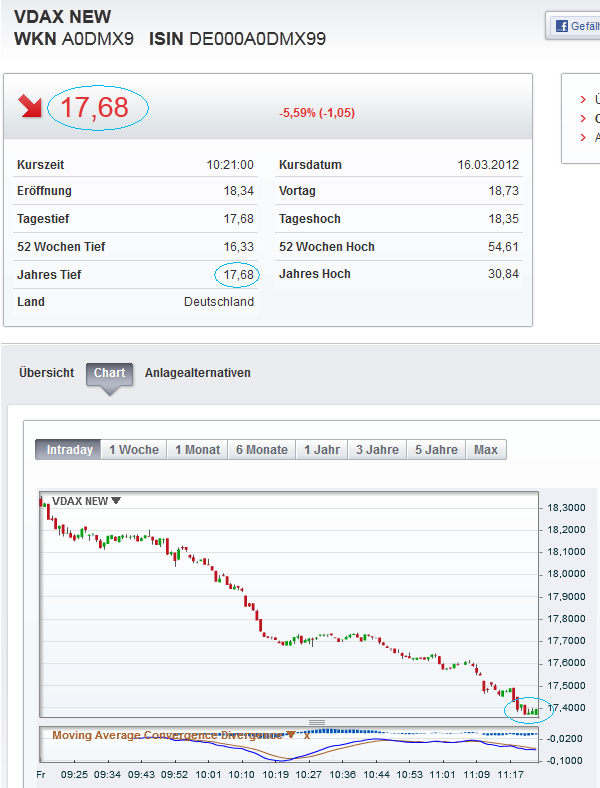Click the Facebook Gefällt mir button

click(575, 26)
